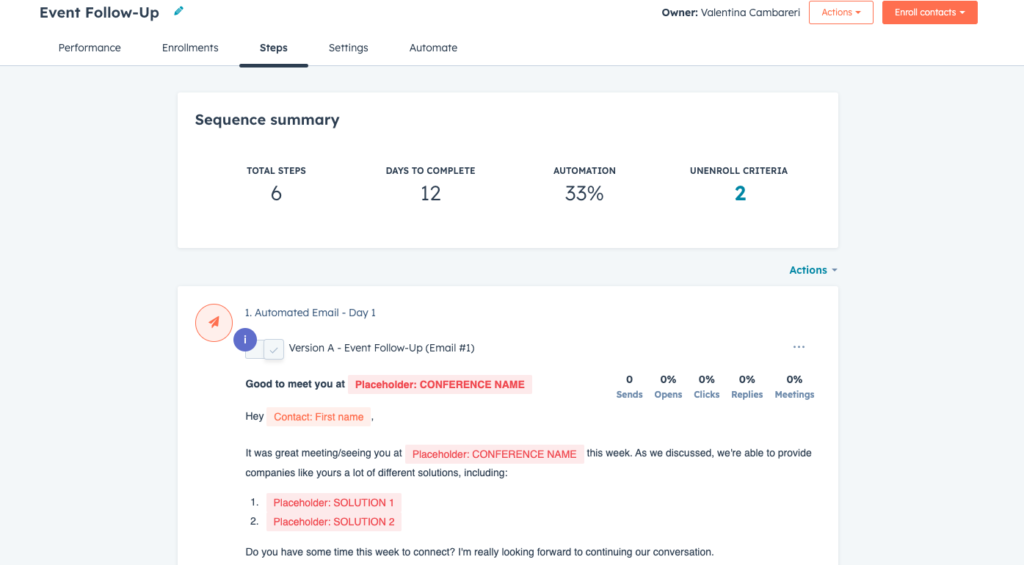
Task: Click the pencil icon beside Event Follow-Up
Action: click(178, 11)
